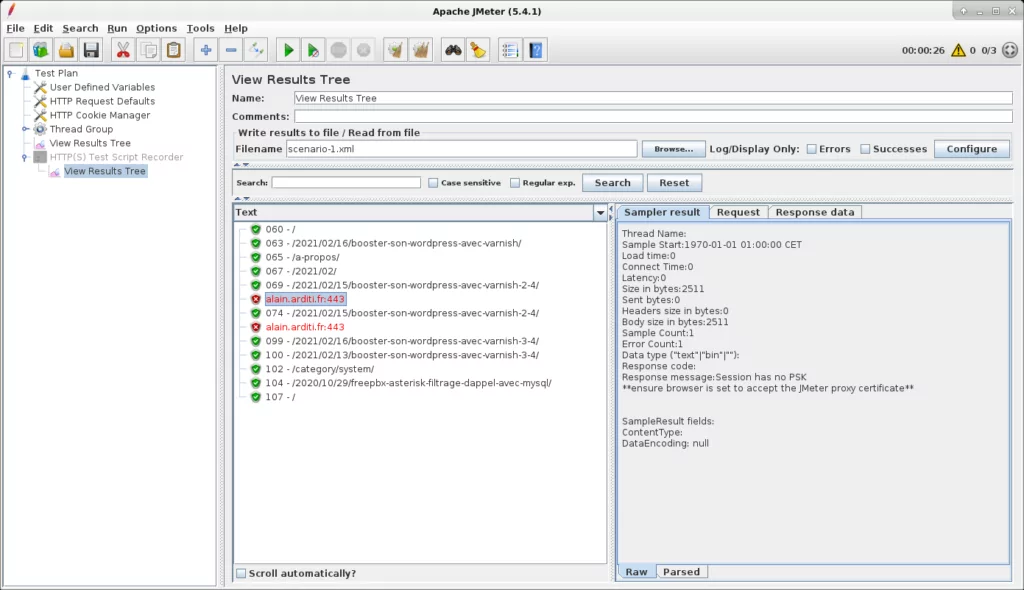Select User Defined Variables in the tree
1024x590 pixels.
102,88
